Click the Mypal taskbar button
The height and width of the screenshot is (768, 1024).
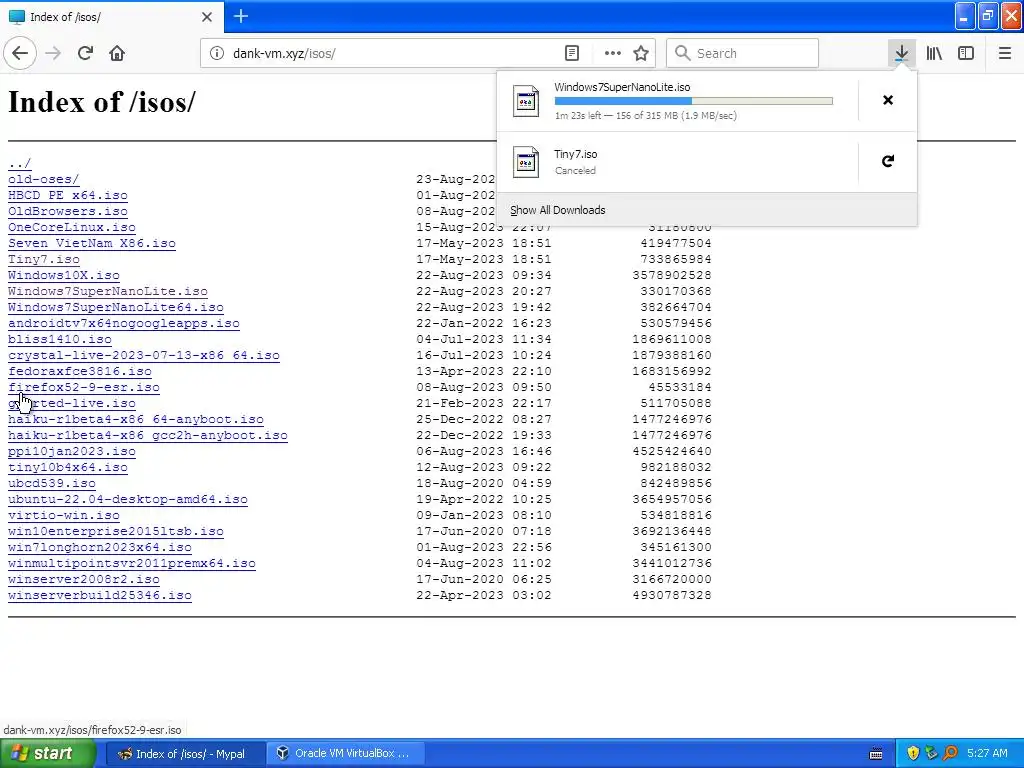(185, 754)
